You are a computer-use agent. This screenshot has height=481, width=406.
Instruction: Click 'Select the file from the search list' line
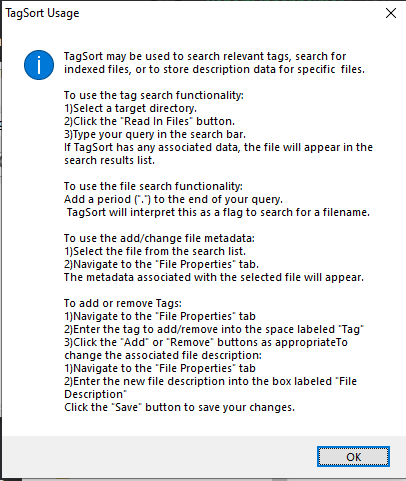click(x=155, y=251)
